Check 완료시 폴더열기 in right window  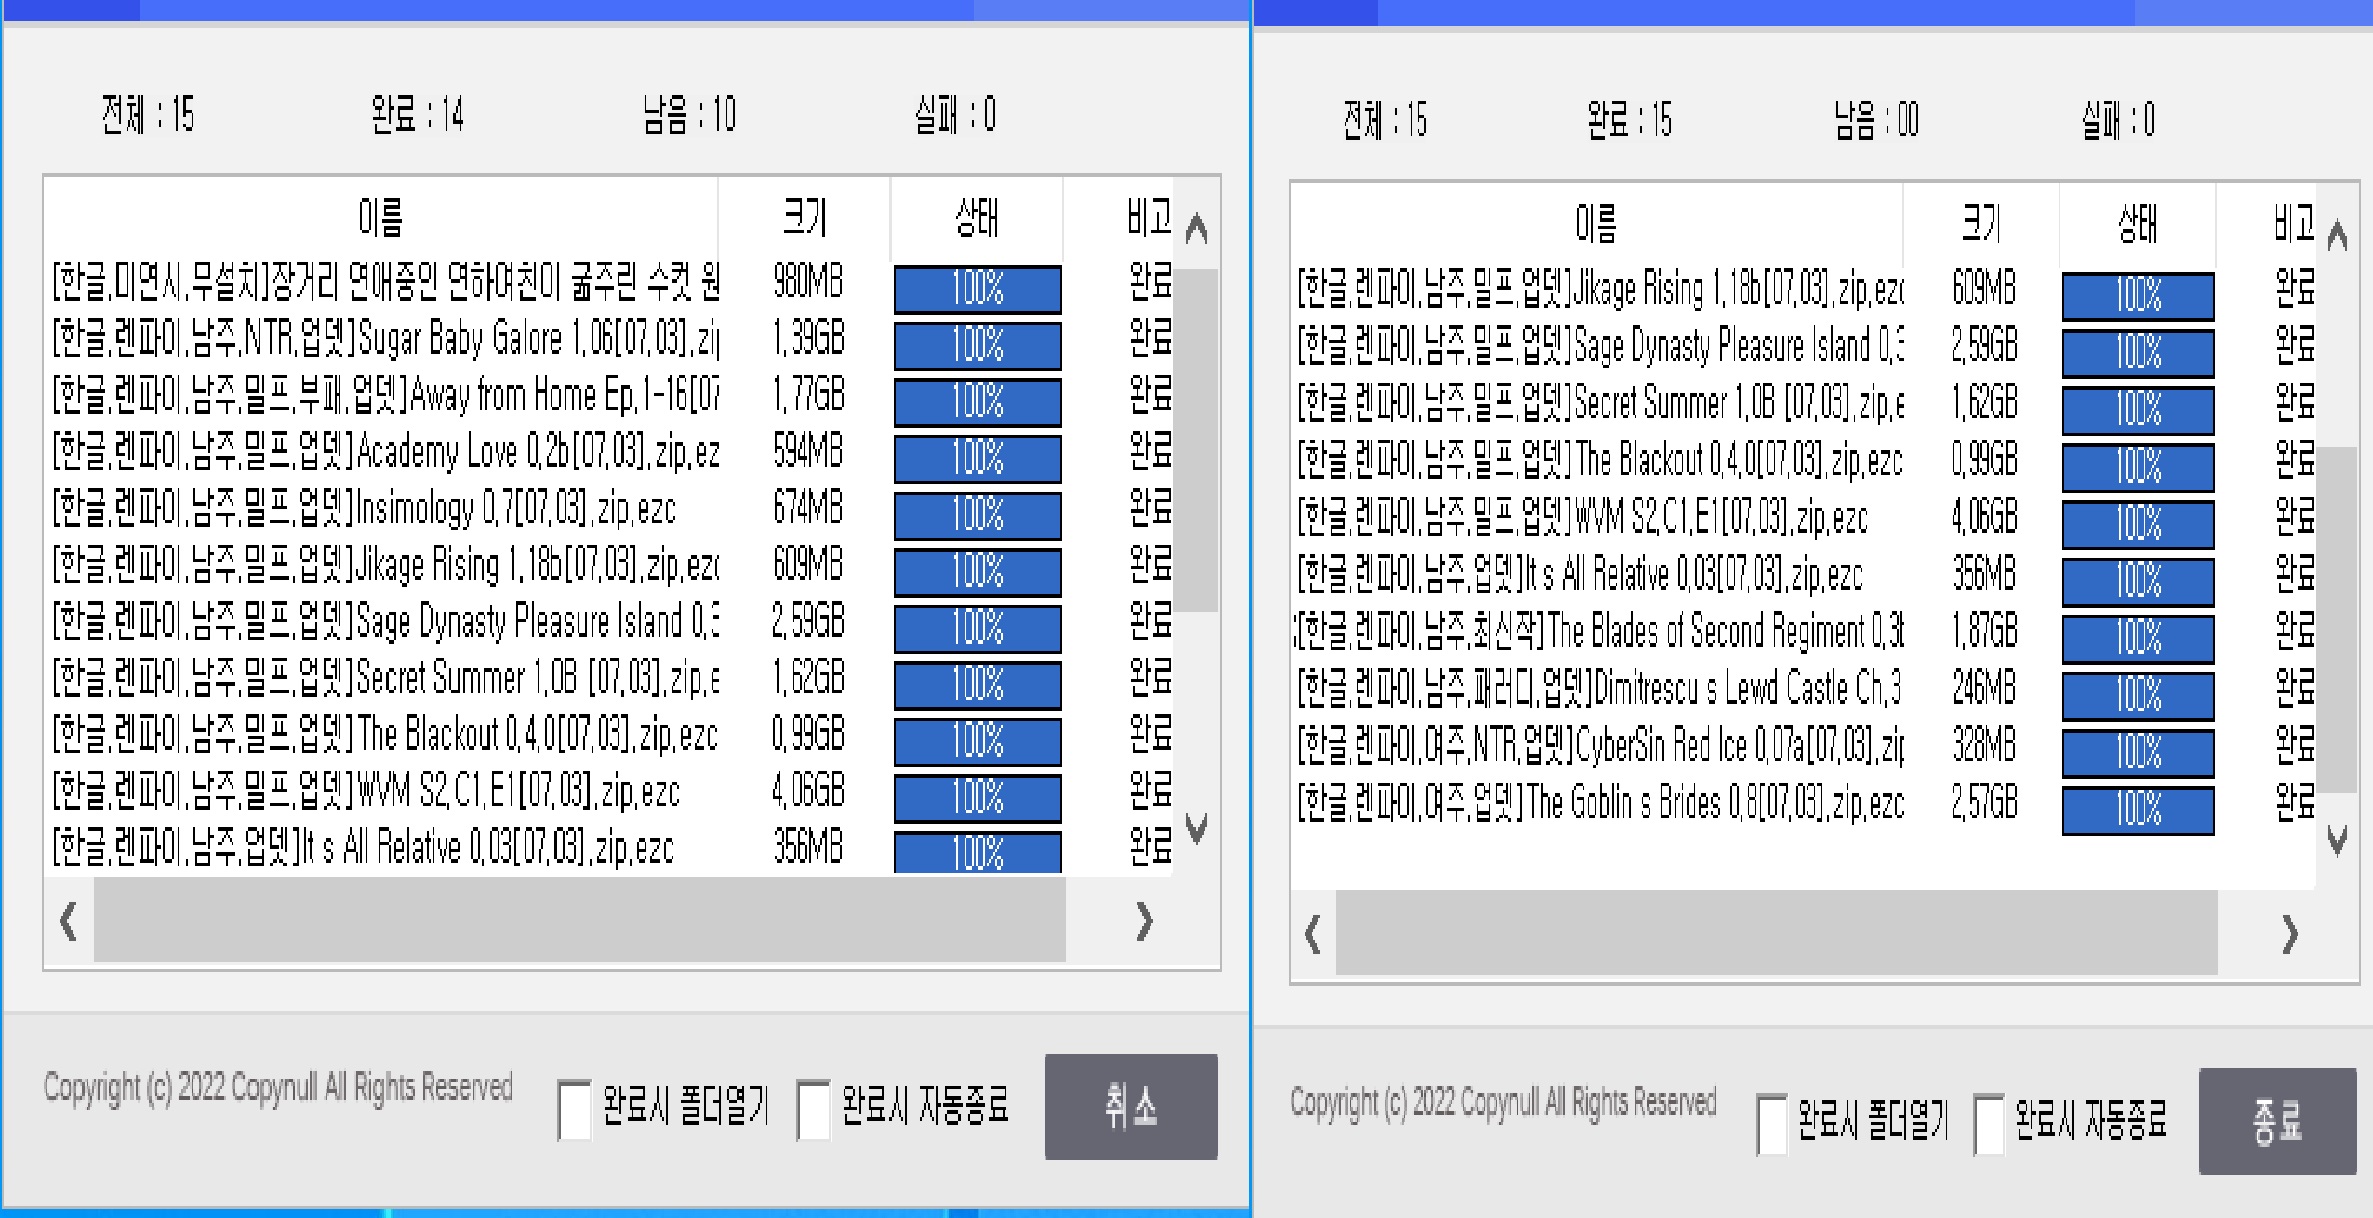click(1771, 1124)
